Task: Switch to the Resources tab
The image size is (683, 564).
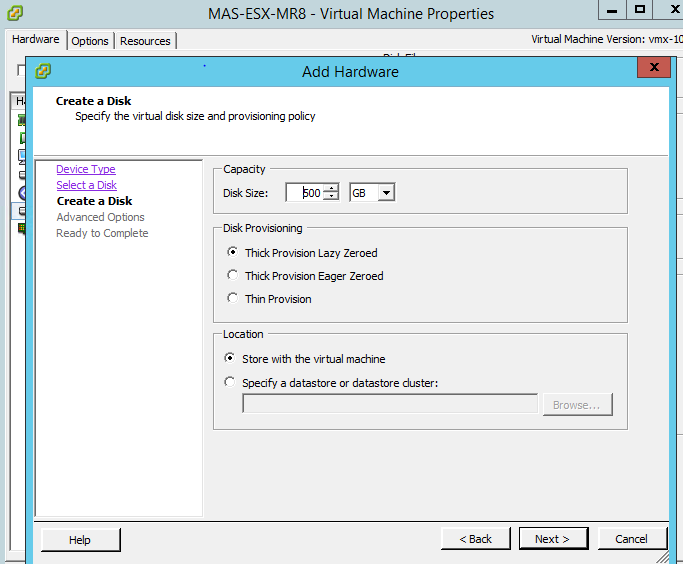Action: 145,41
